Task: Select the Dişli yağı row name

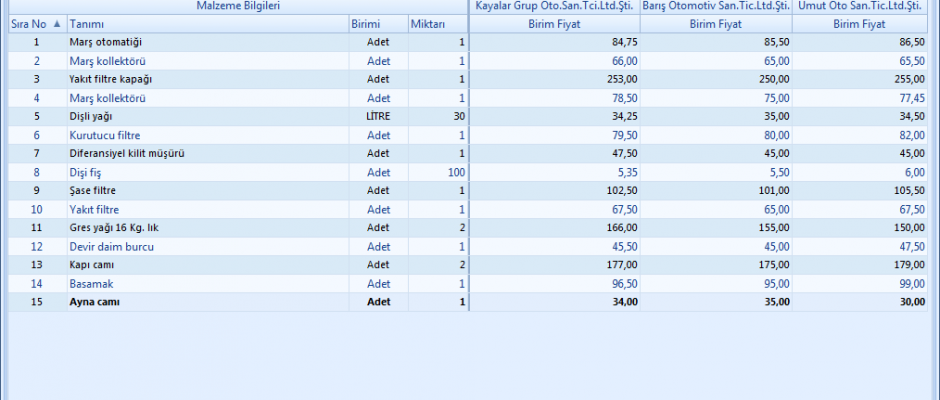Action: (x=92, y=116)
